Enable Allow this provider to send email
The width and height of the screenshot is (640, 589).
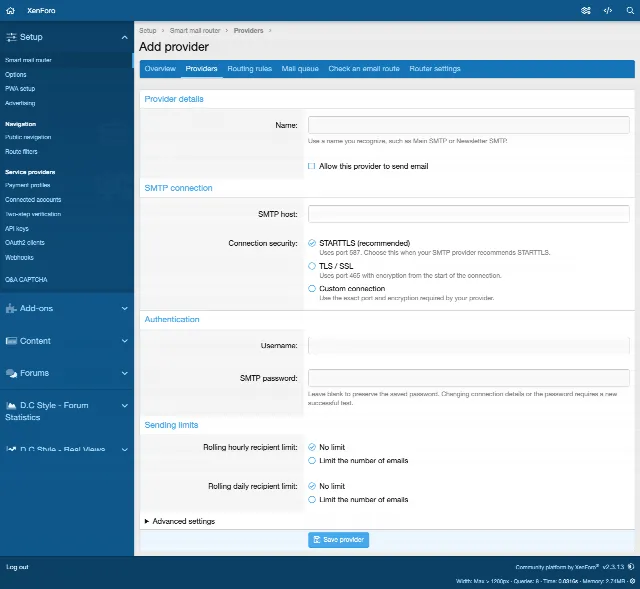point(311,166)
